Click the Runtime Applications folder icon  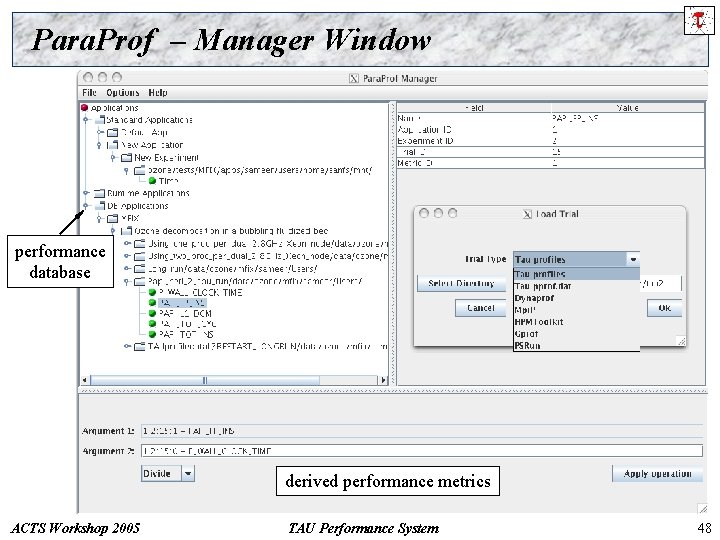[100, 193]
